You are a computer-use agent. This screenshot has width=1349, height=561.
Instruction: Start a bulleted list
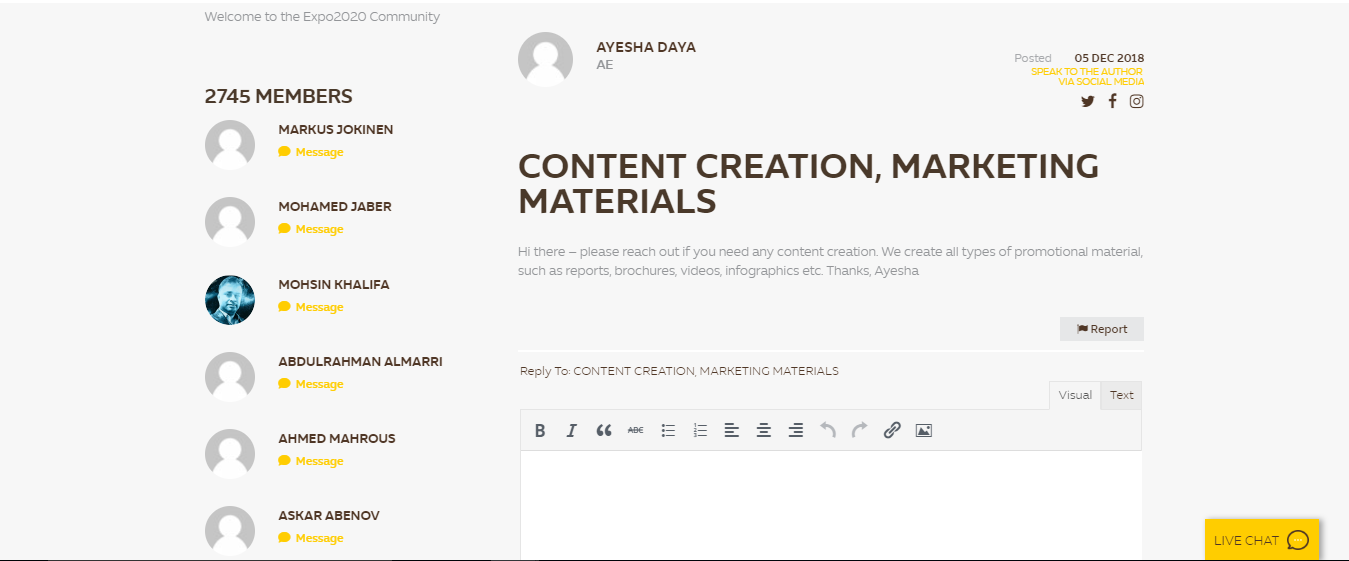tap(668, 431)
